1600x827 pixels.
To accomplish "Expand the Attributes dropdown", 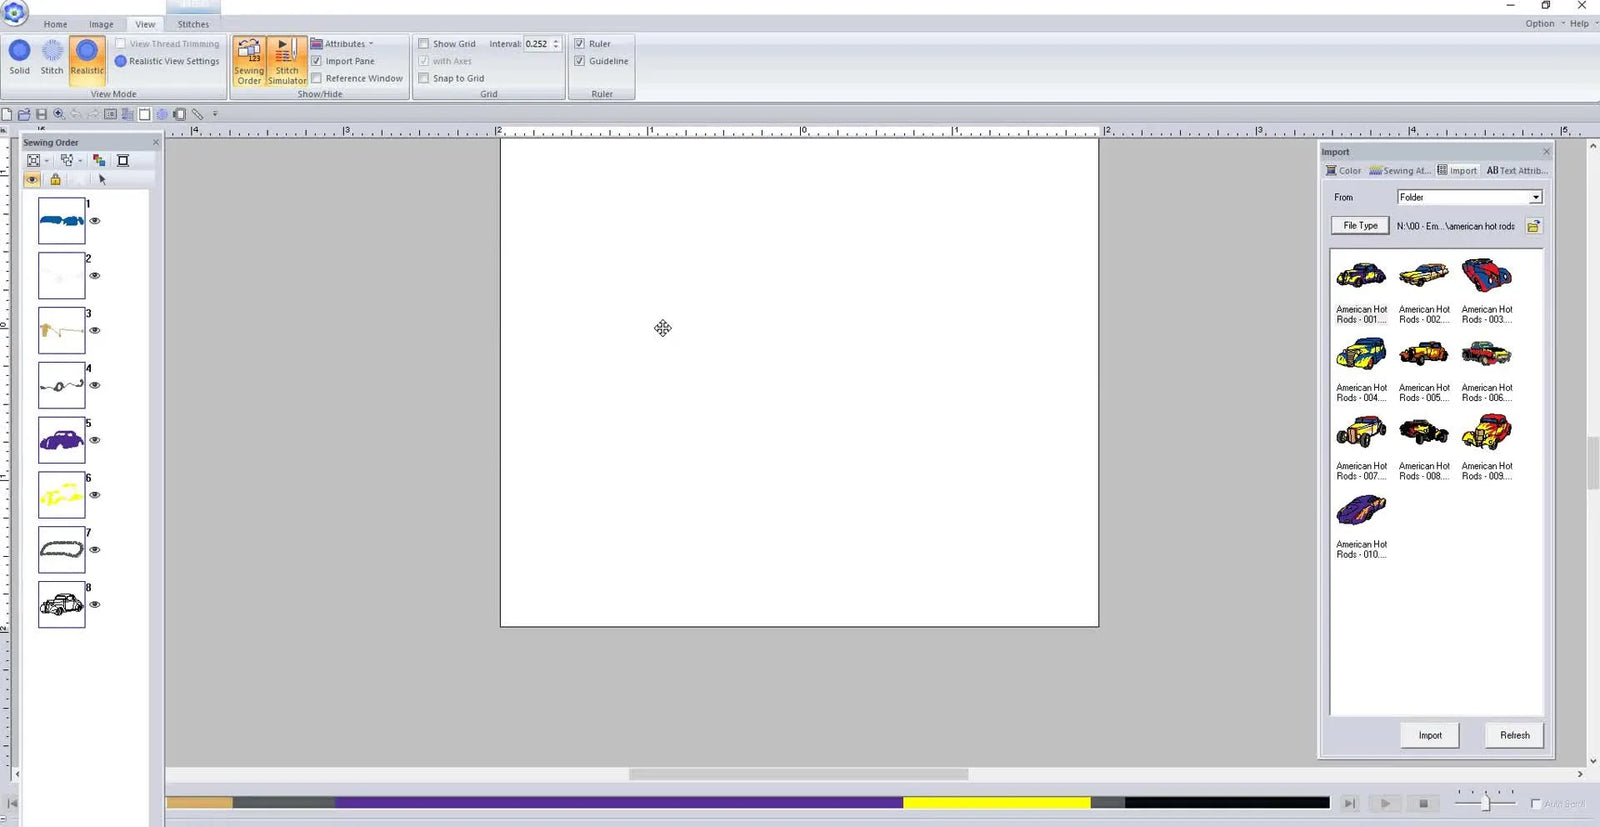I will 342,44.
